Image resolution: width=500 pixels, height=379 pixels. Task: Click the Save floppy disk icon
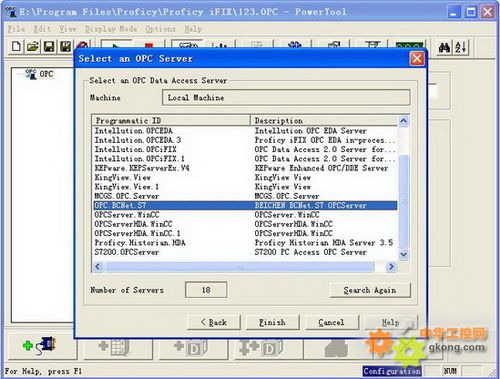49,47
